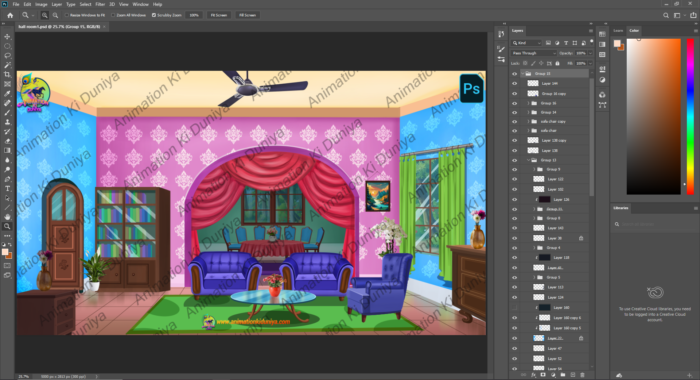This screenshot has height=380, width=700.
Task: Enable Resize Windows to Fit checkbox
Action: pos(67,15)
